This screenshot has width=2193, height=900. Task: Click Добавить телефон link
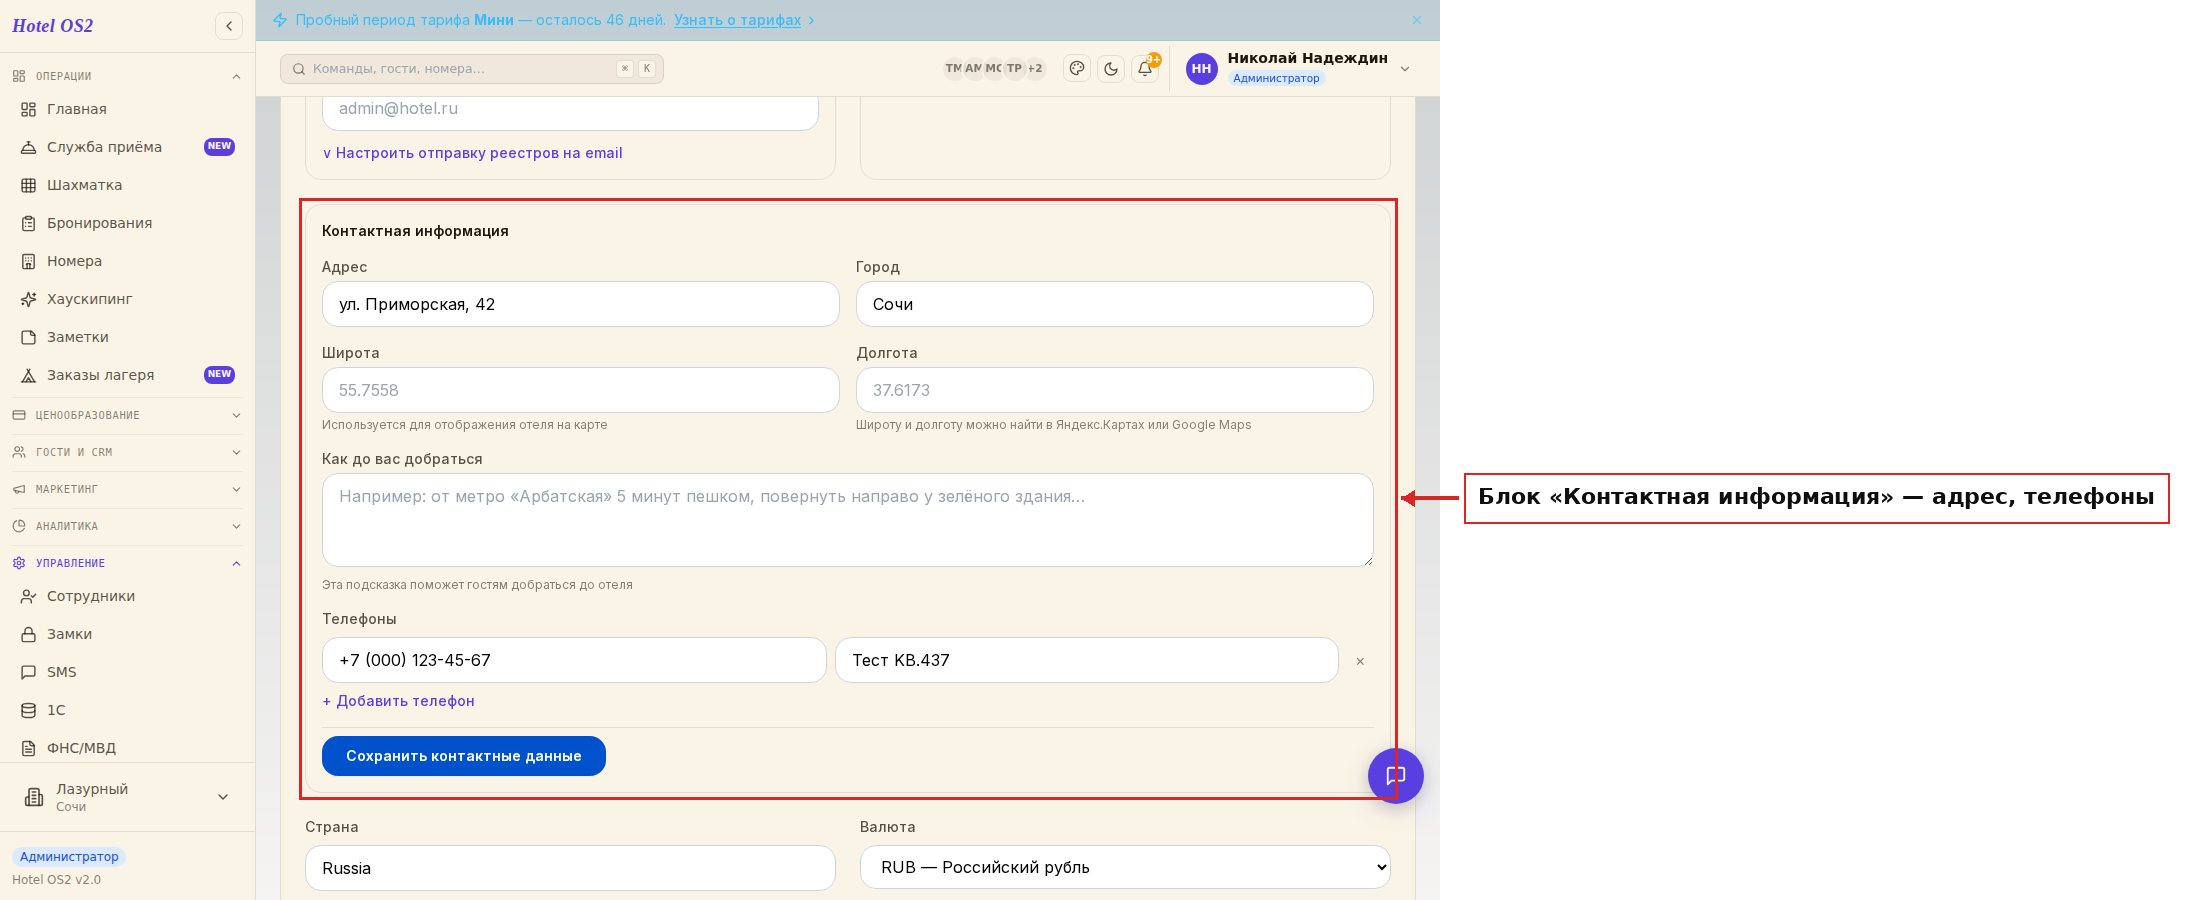tap(398, 701)
